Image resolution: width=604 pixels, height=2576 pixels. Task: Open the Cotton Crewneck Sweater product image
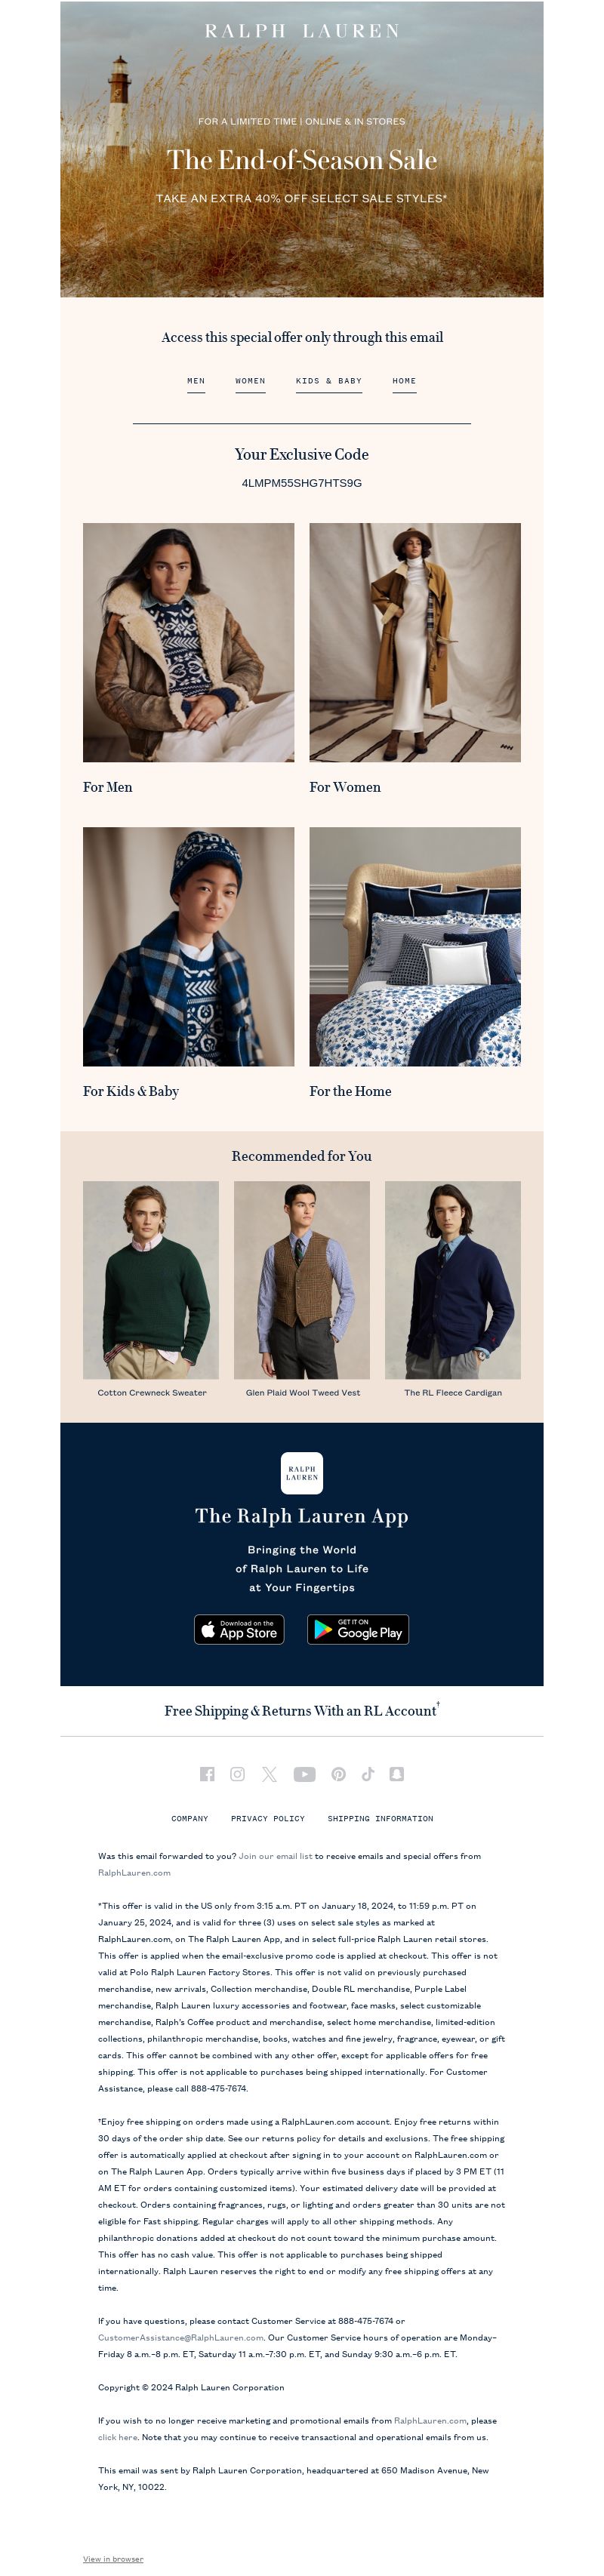151,1280
